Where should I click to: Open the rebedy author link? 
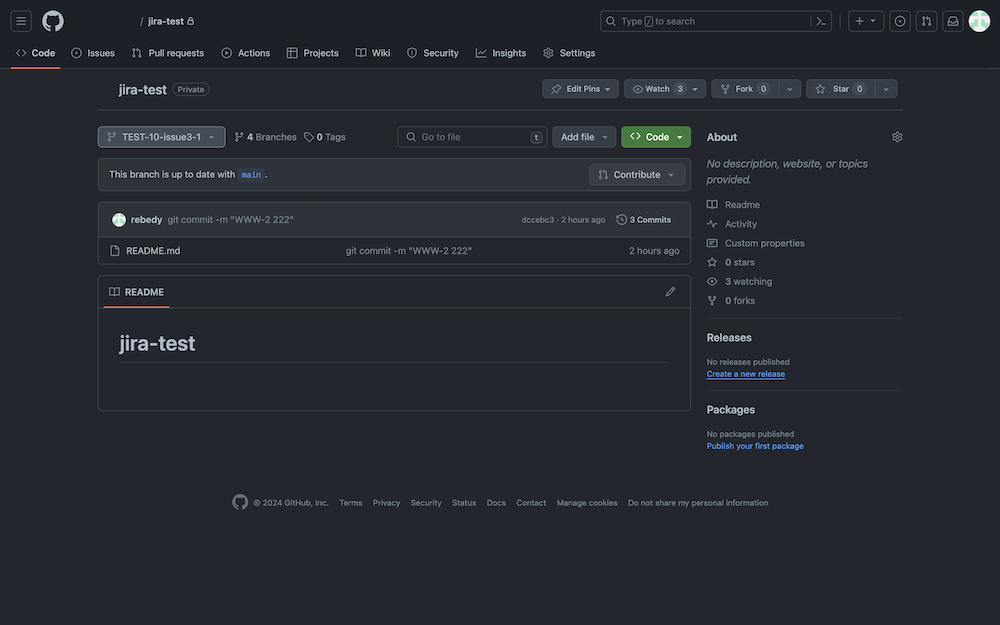[146, 219]
